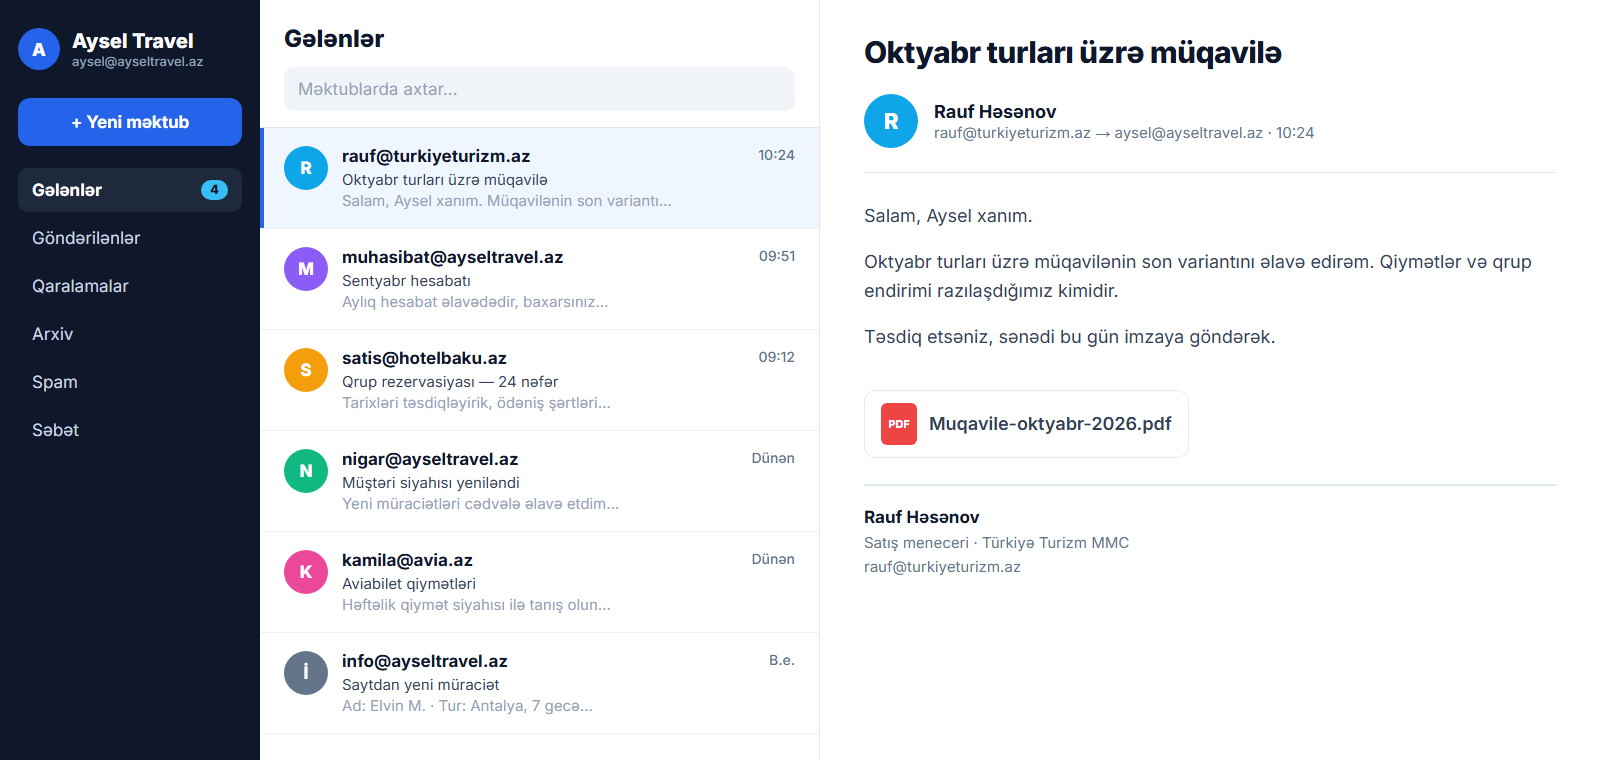This screenshot has width=1600, height=760.
Task: Click the B.e. date of info@ayseltravel.az email
Action: [782, 660]
